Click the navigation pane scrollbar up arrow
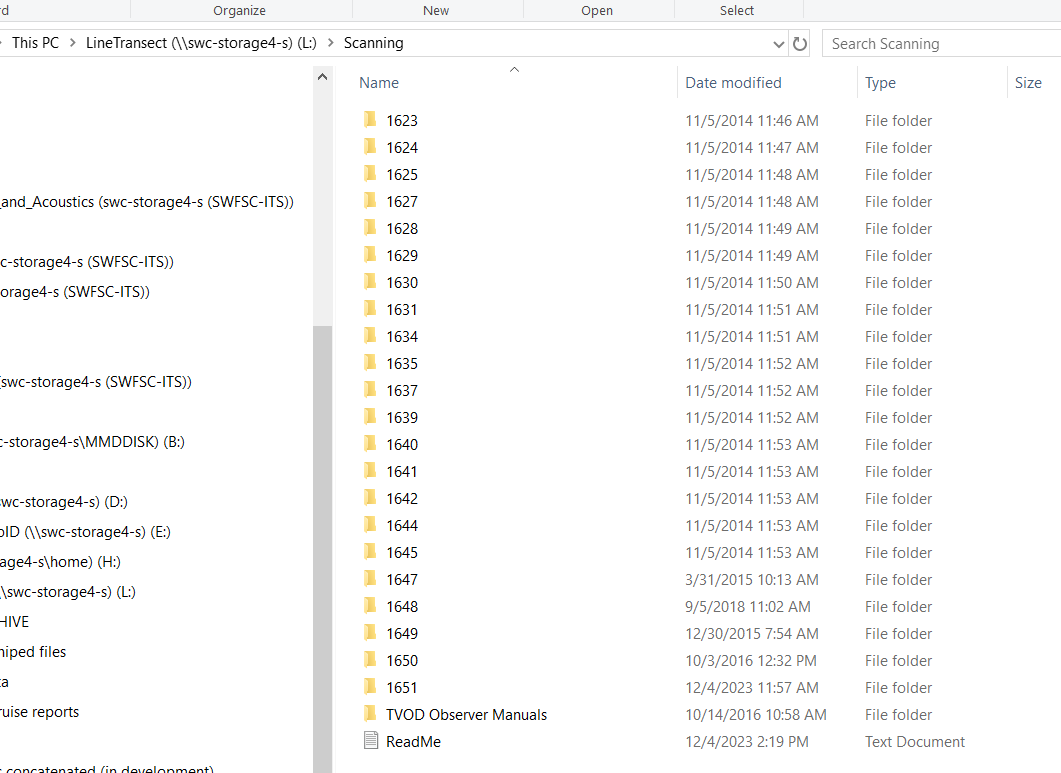Screen dimensions: 1061x773 [322, 77]
